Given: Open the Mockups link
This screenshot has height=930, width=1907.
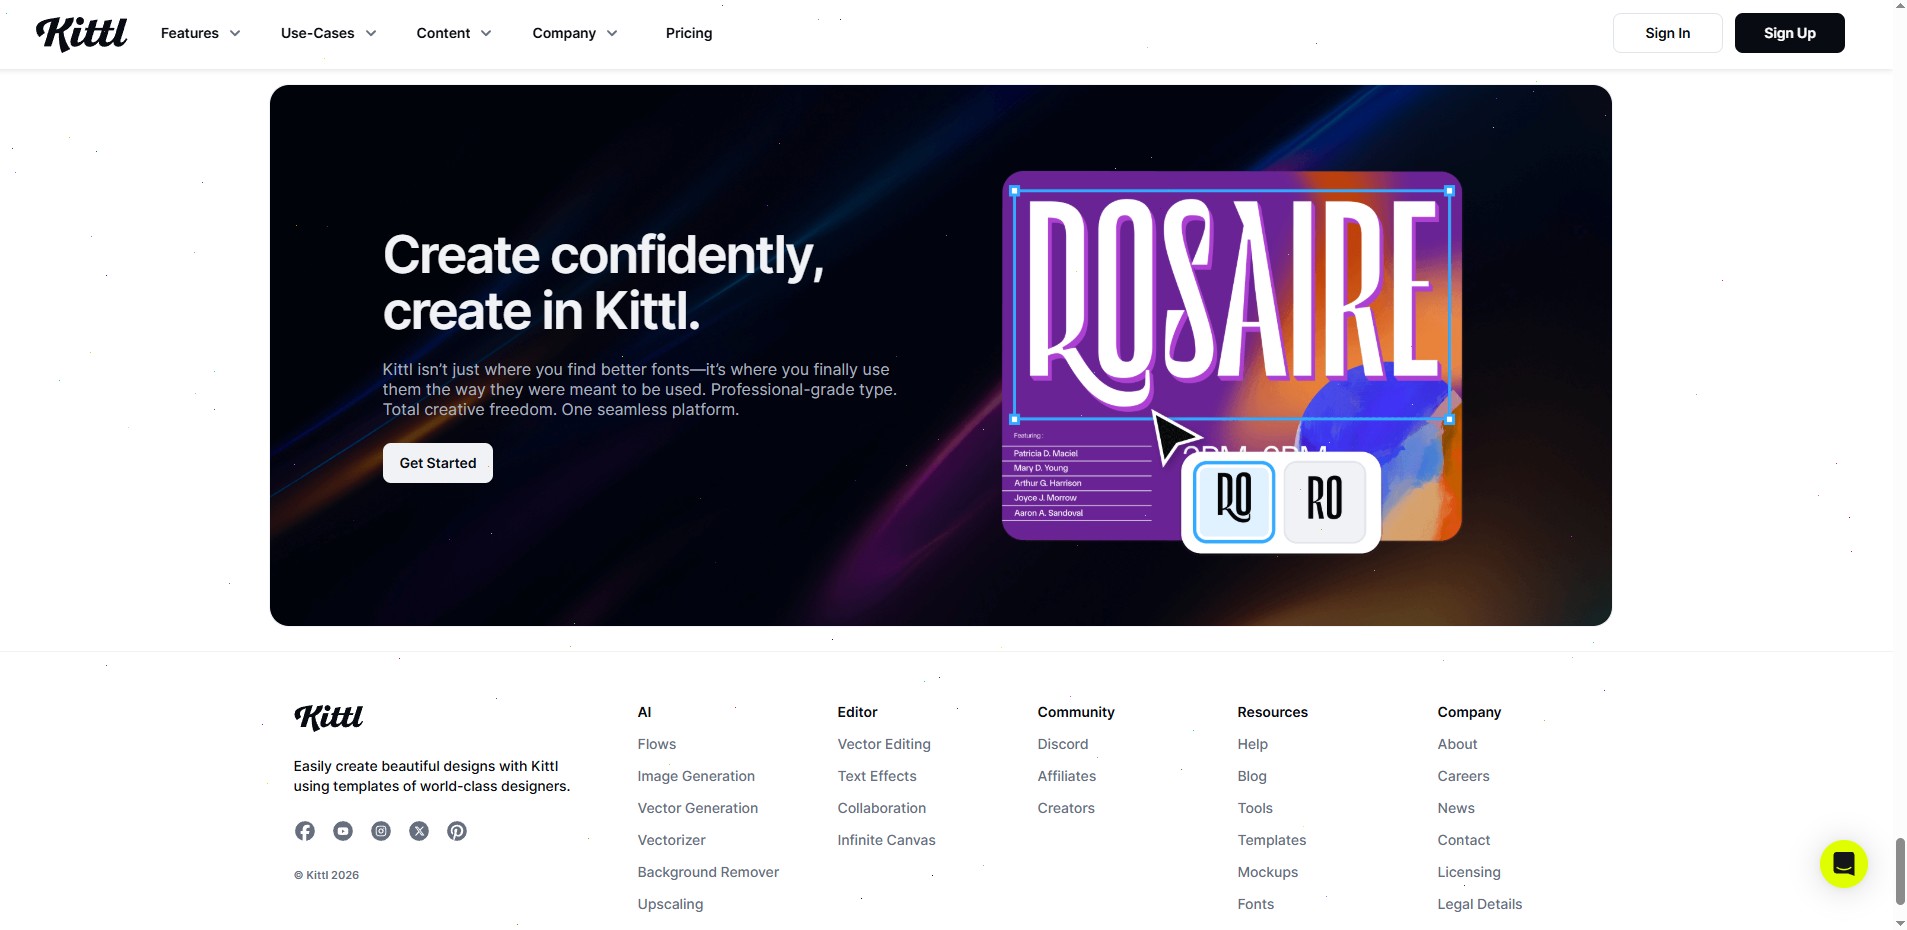Looking at the screenshot, I should click(1268, 872).
